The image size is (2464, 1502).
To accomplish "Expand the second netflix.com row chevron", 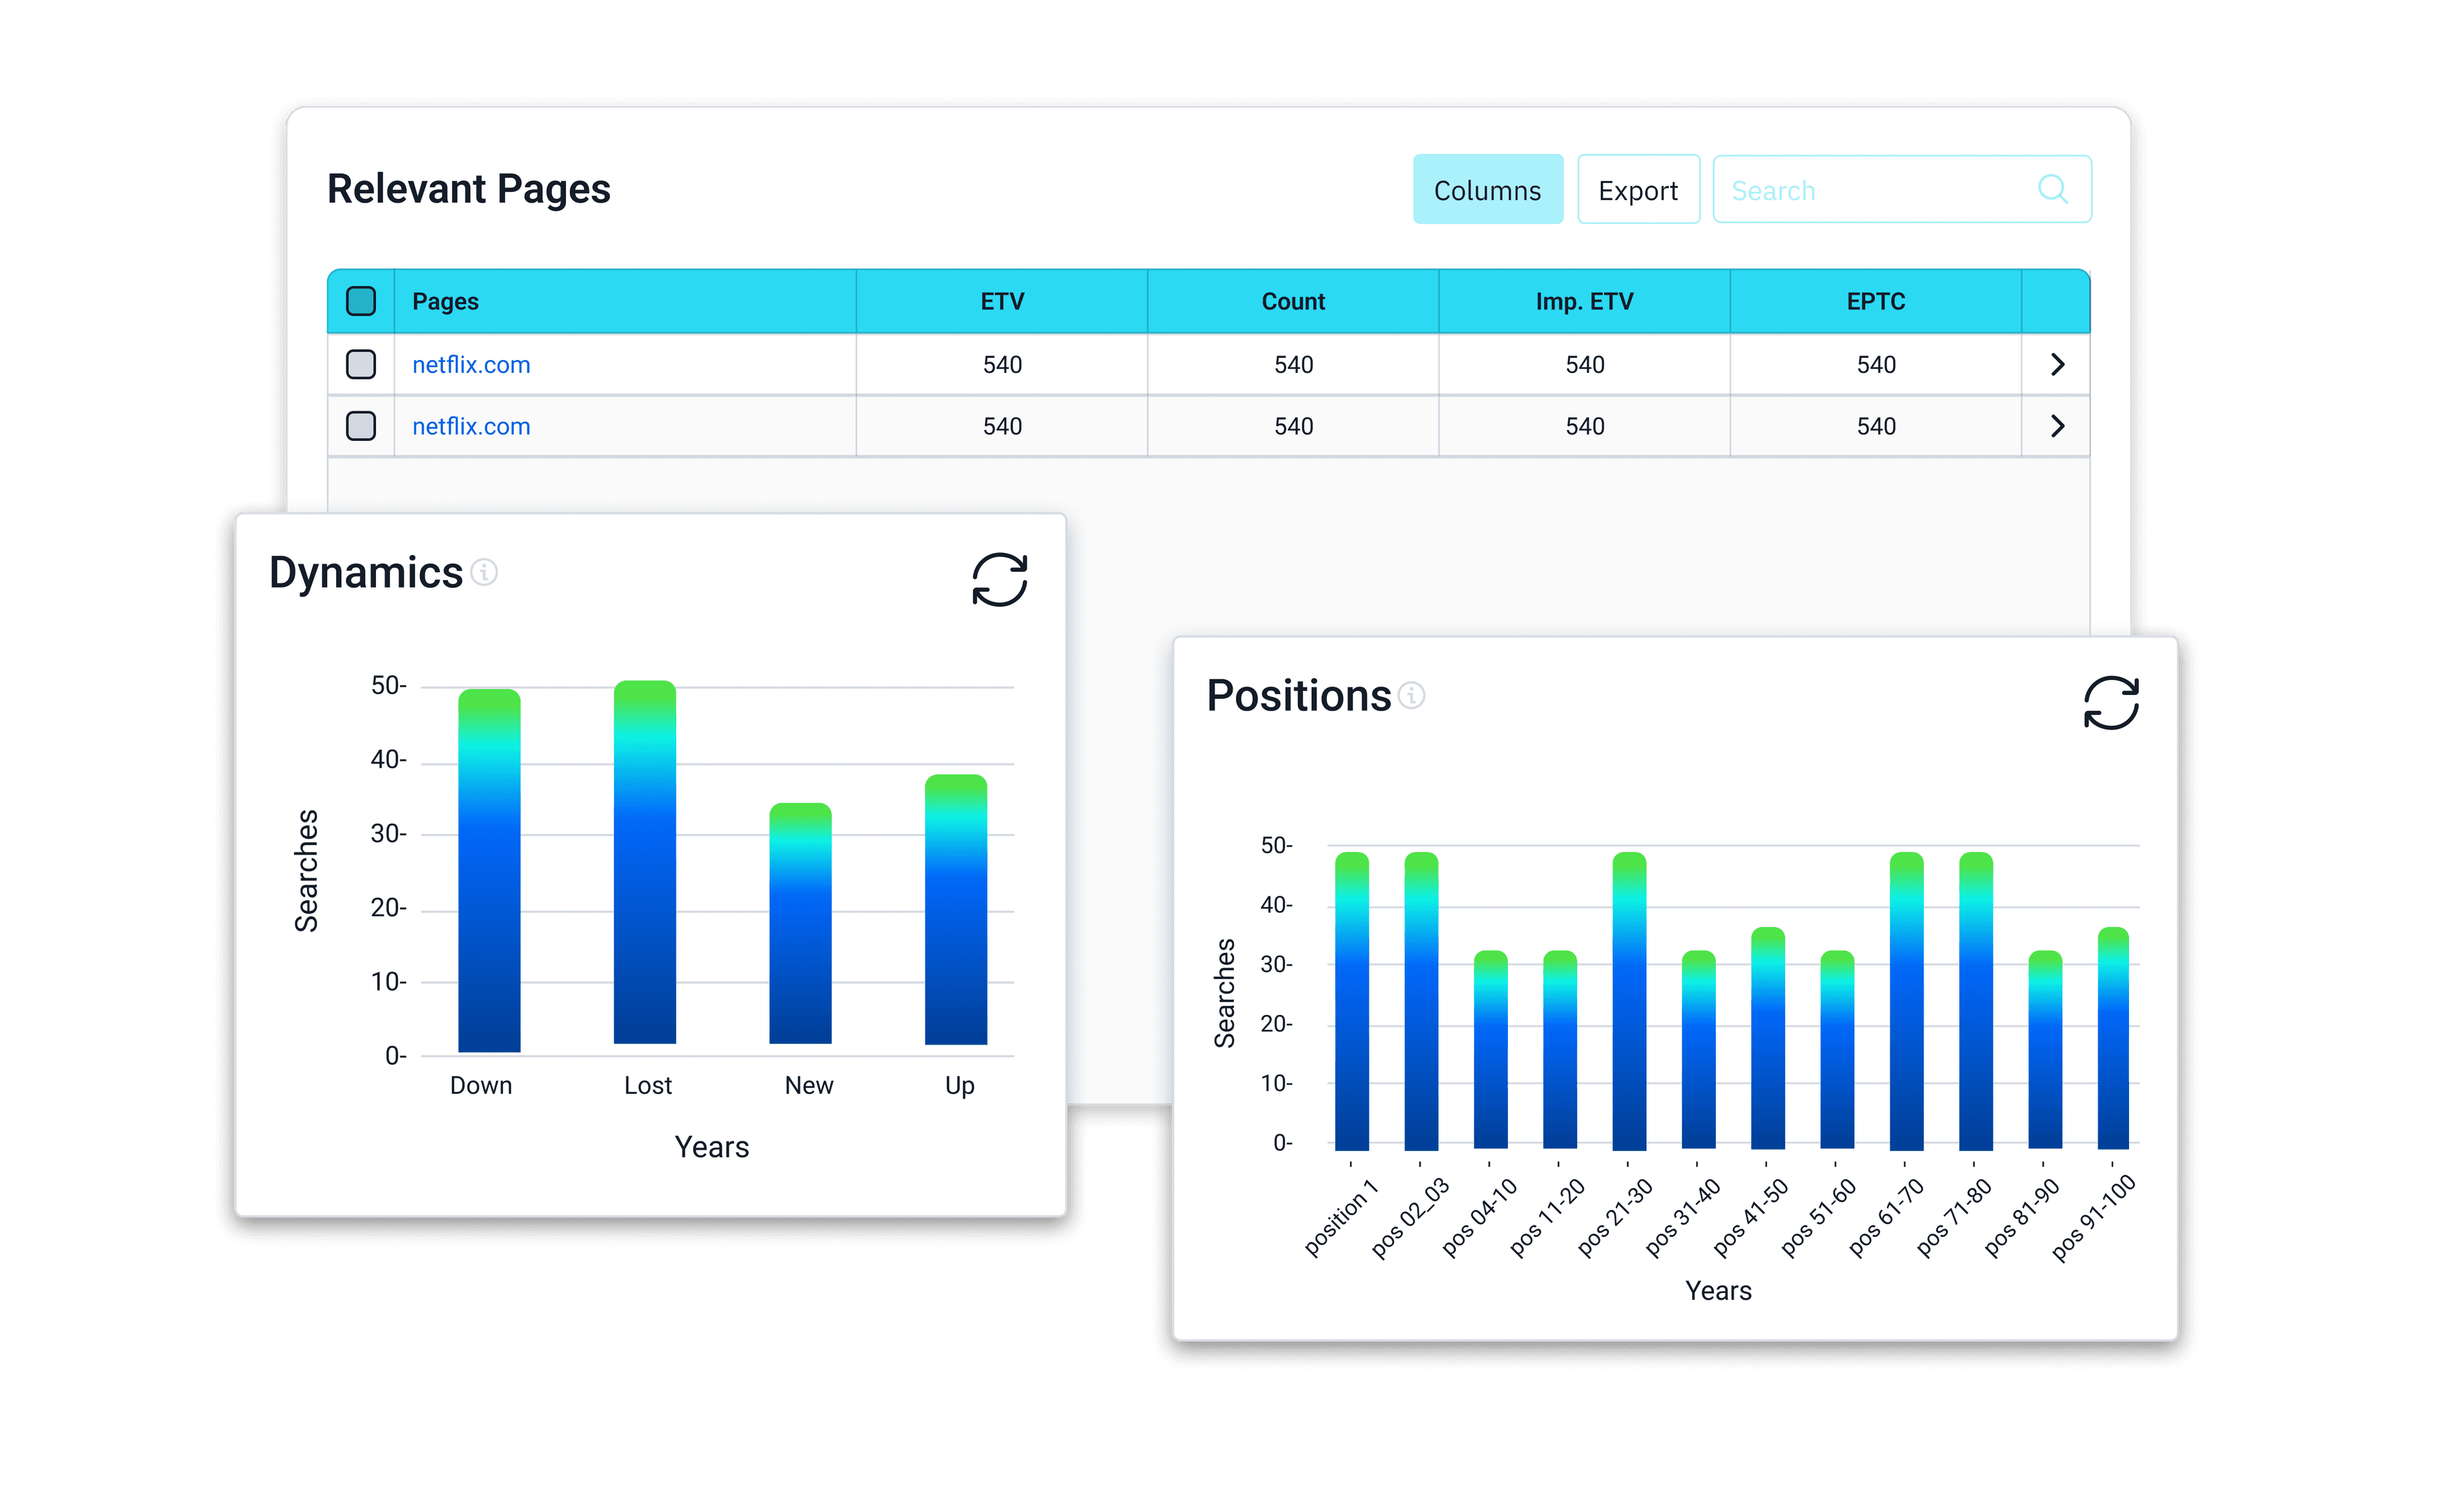I will coord(2057,426).
